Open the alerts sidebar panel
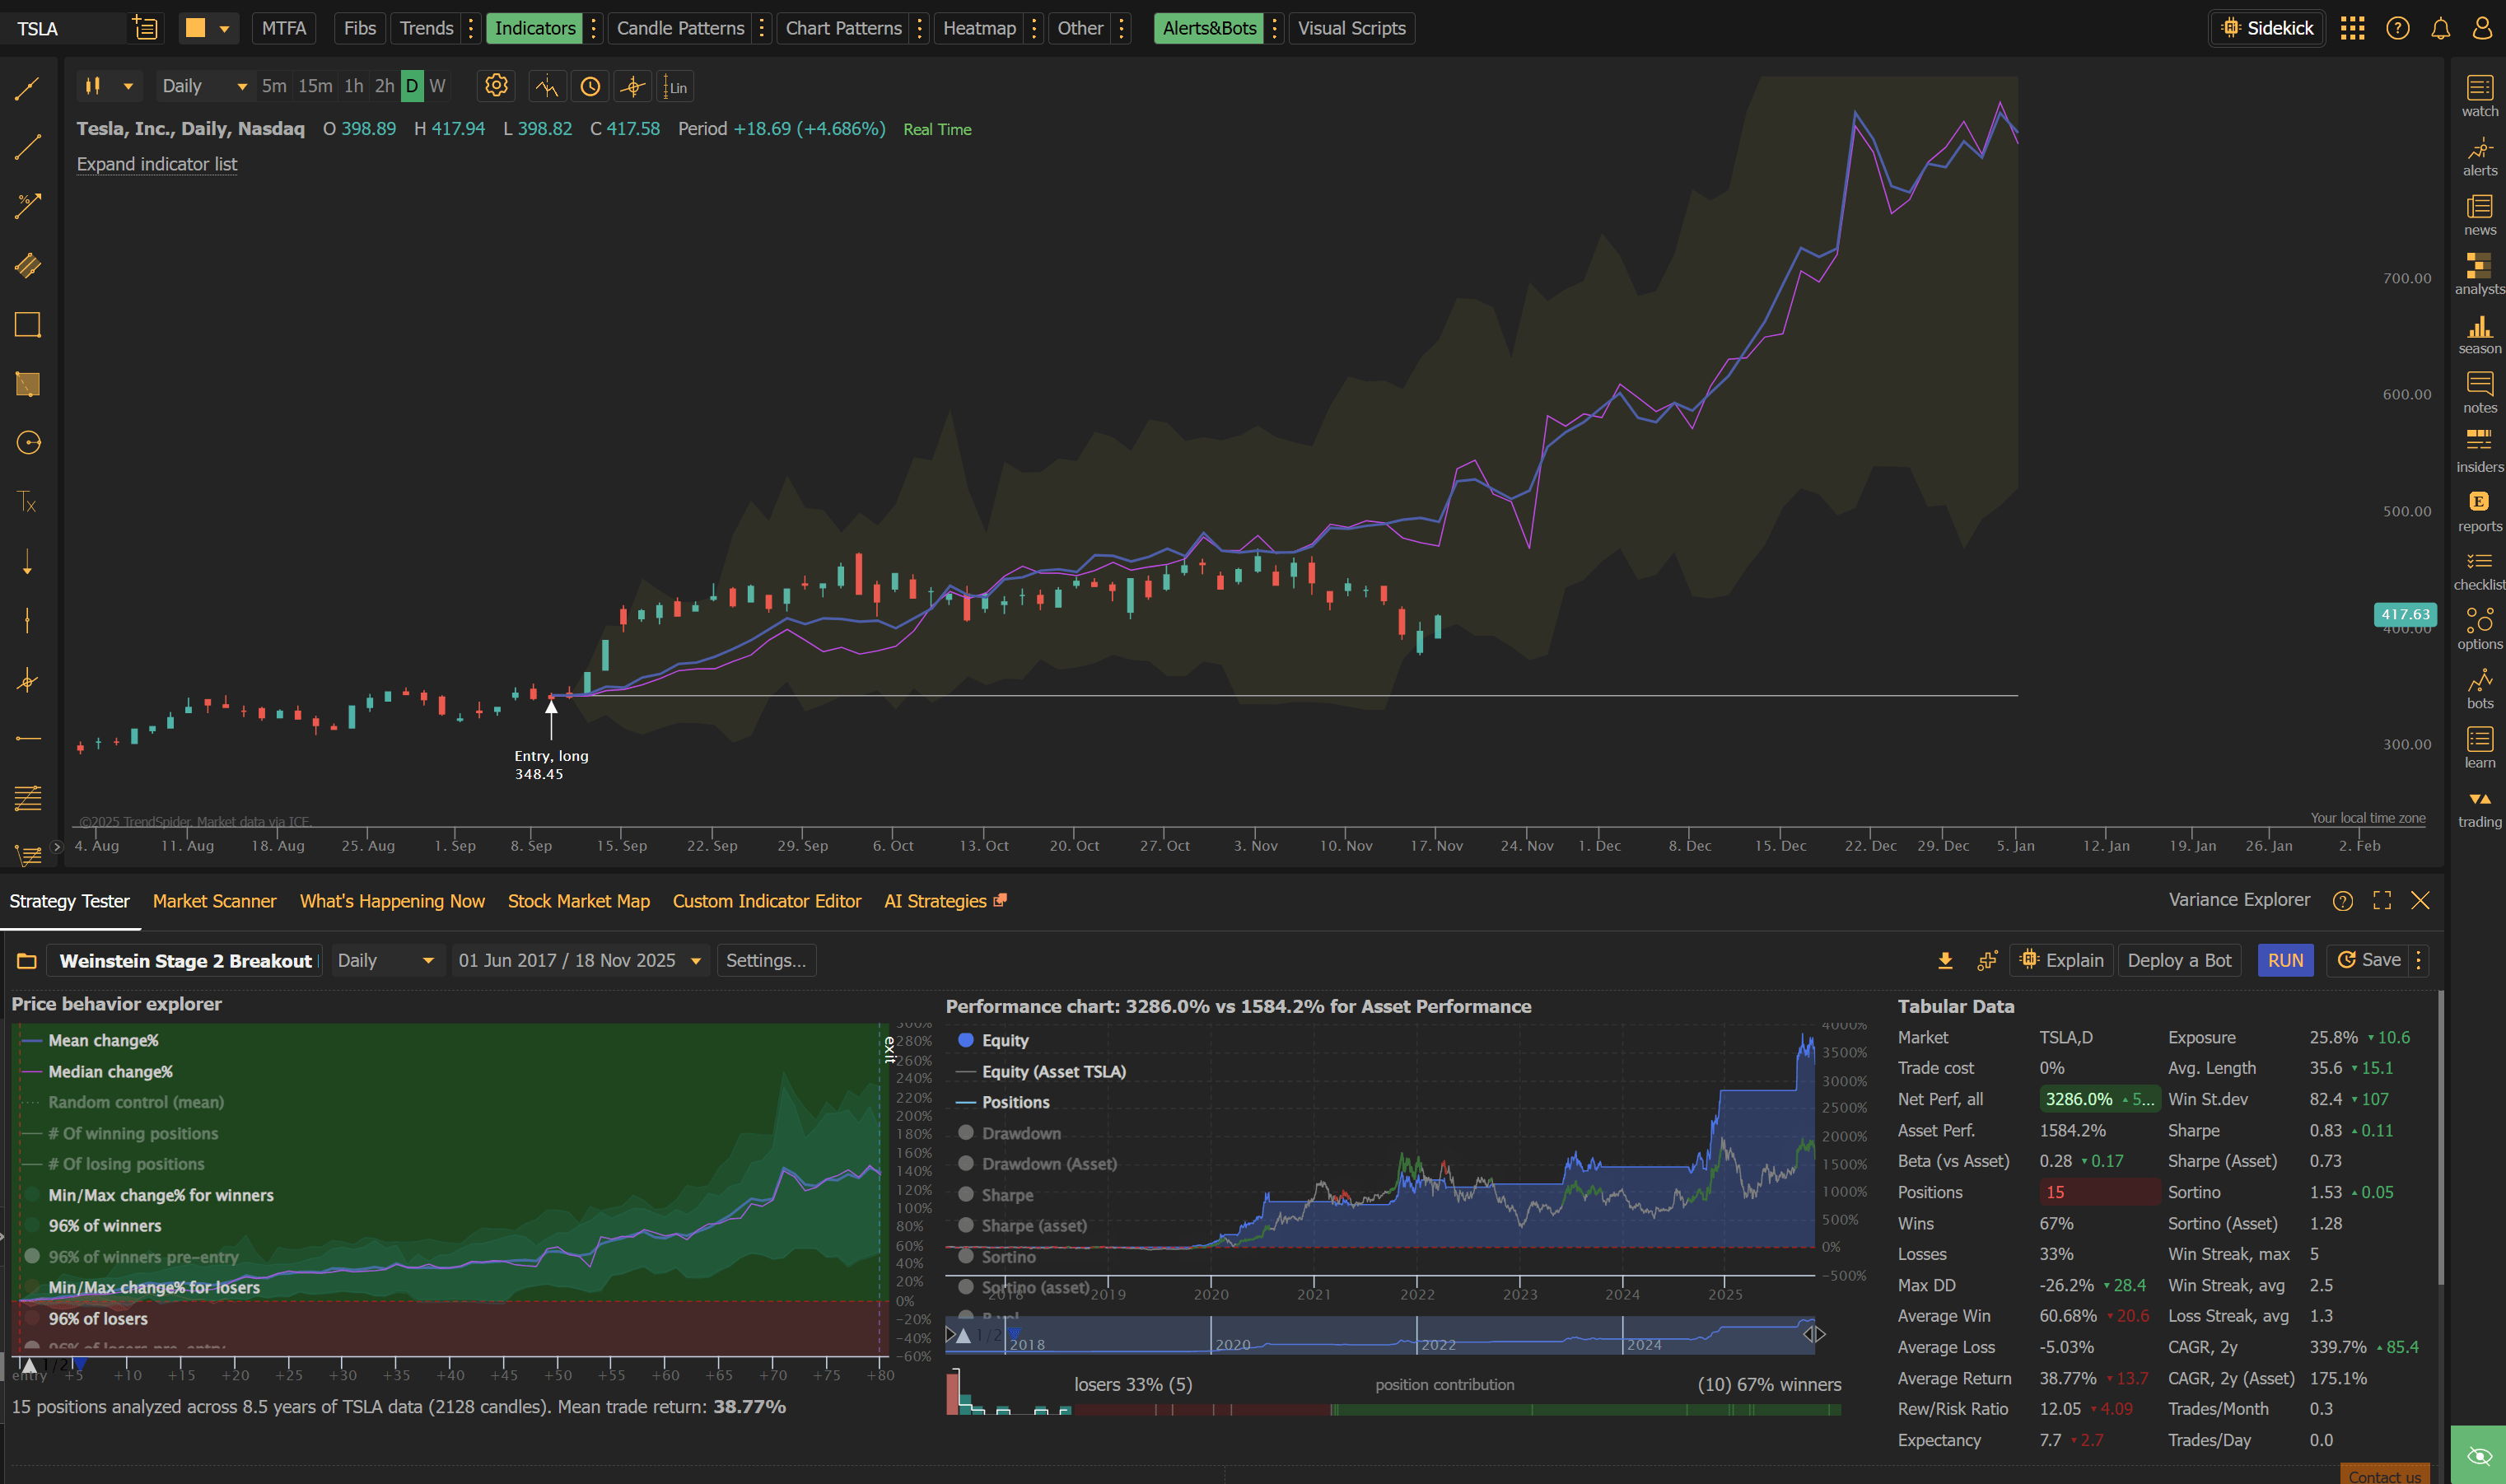 pyautogui.click(x=2479, y=156)
